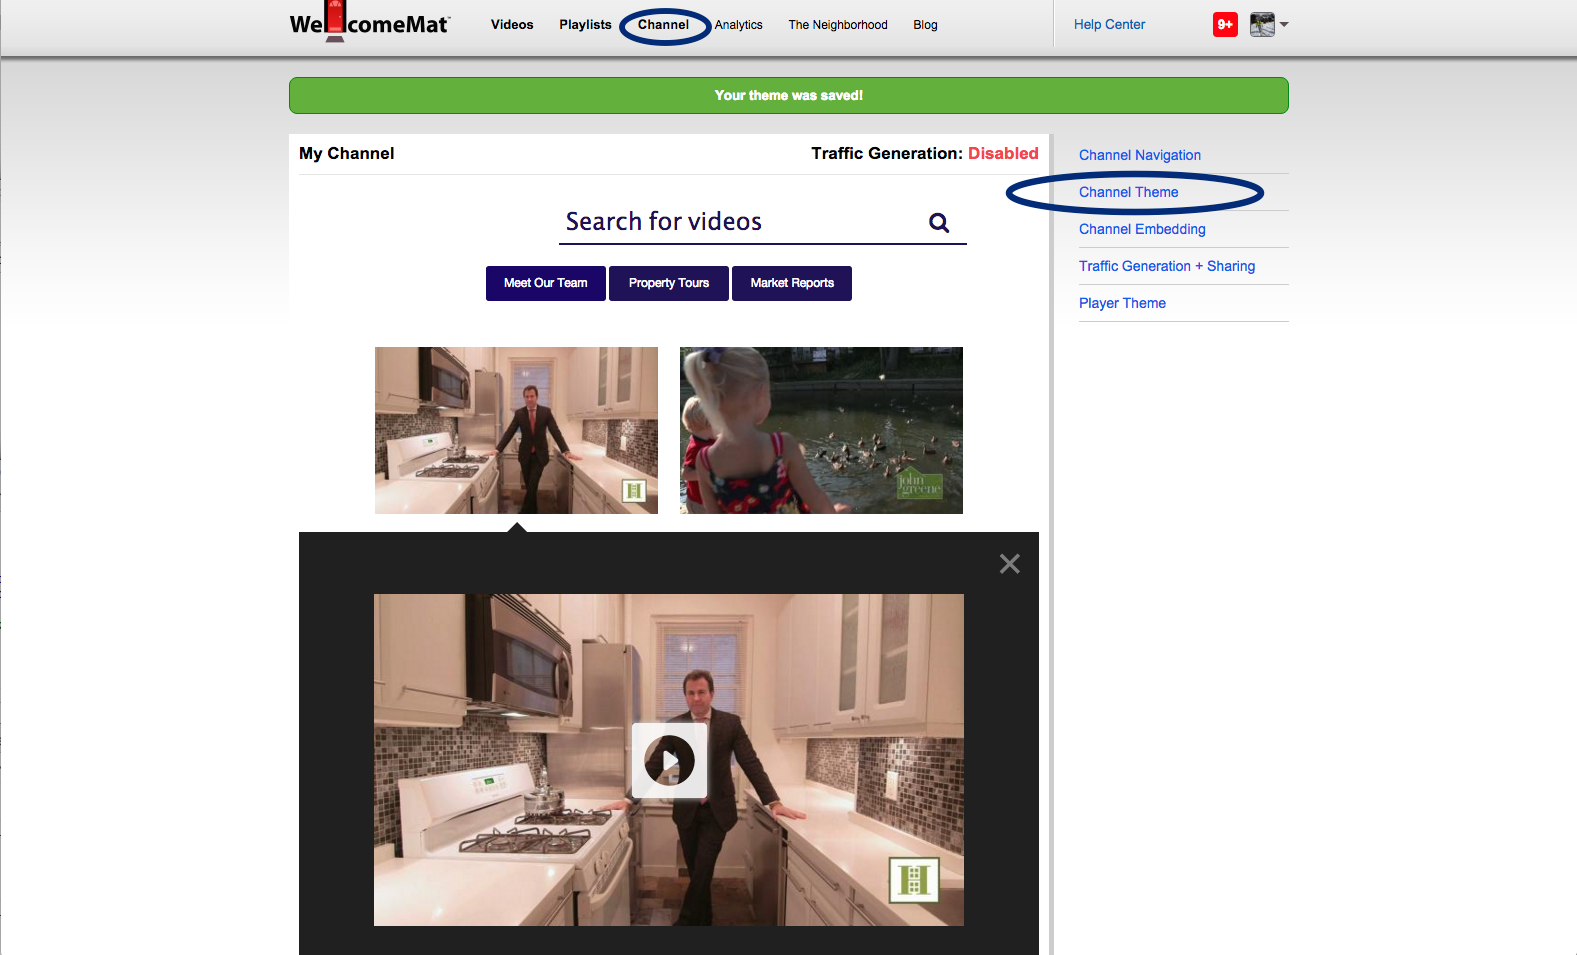Click the user avatar profile picture
This screenshot has height=955, width=1577.
coord(1261,25)
